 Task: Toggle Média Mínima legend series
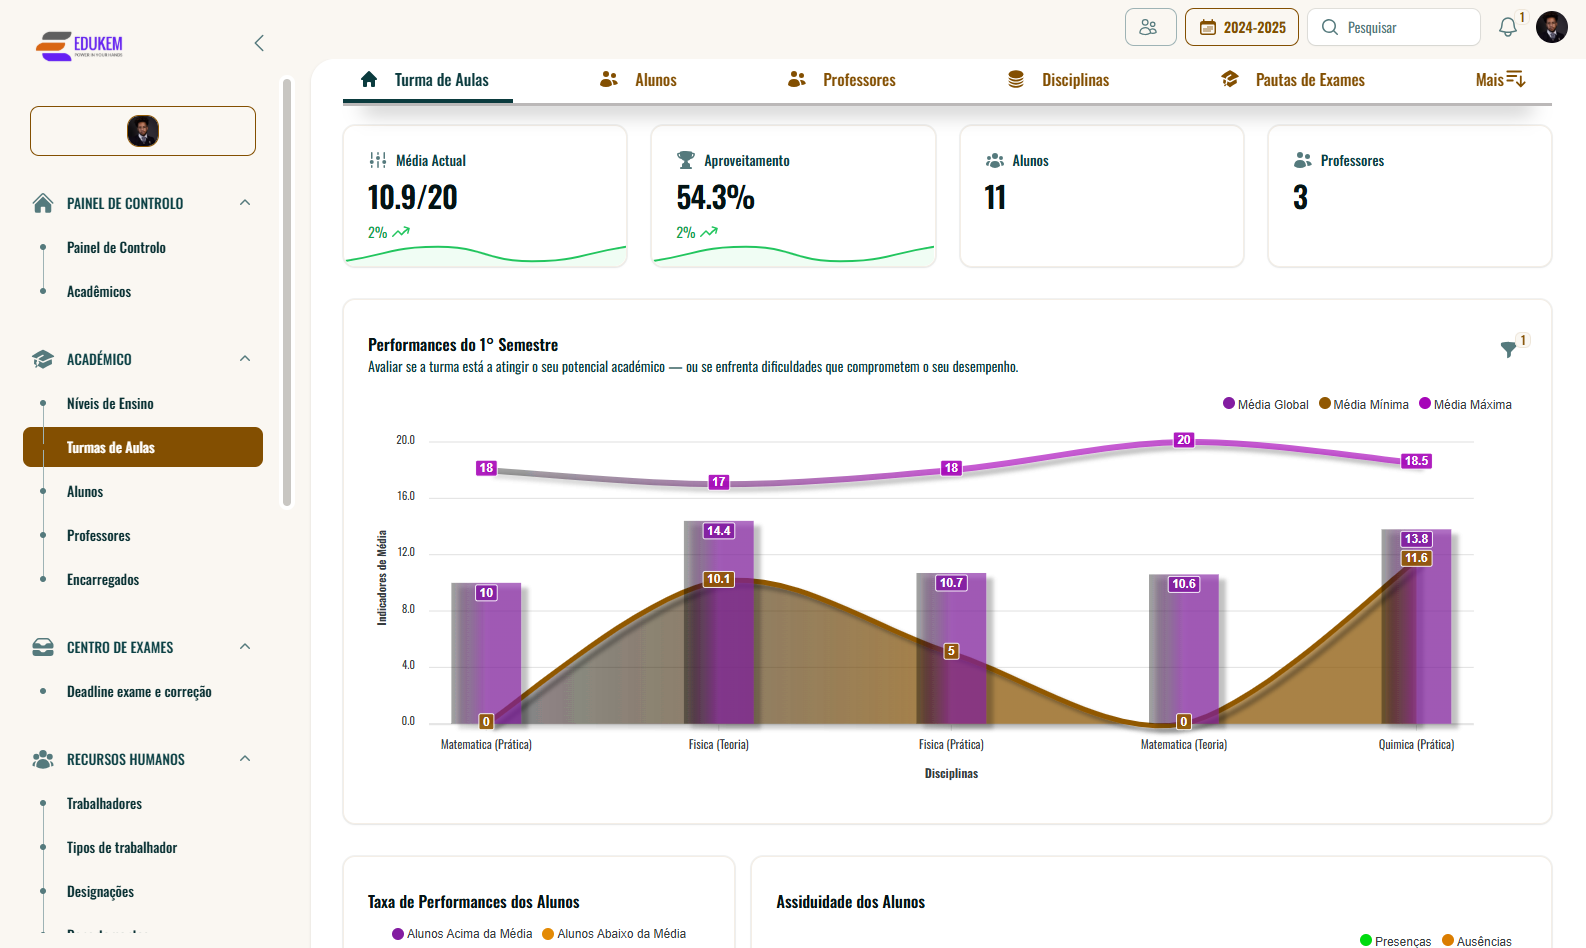tap(1363, 405)
